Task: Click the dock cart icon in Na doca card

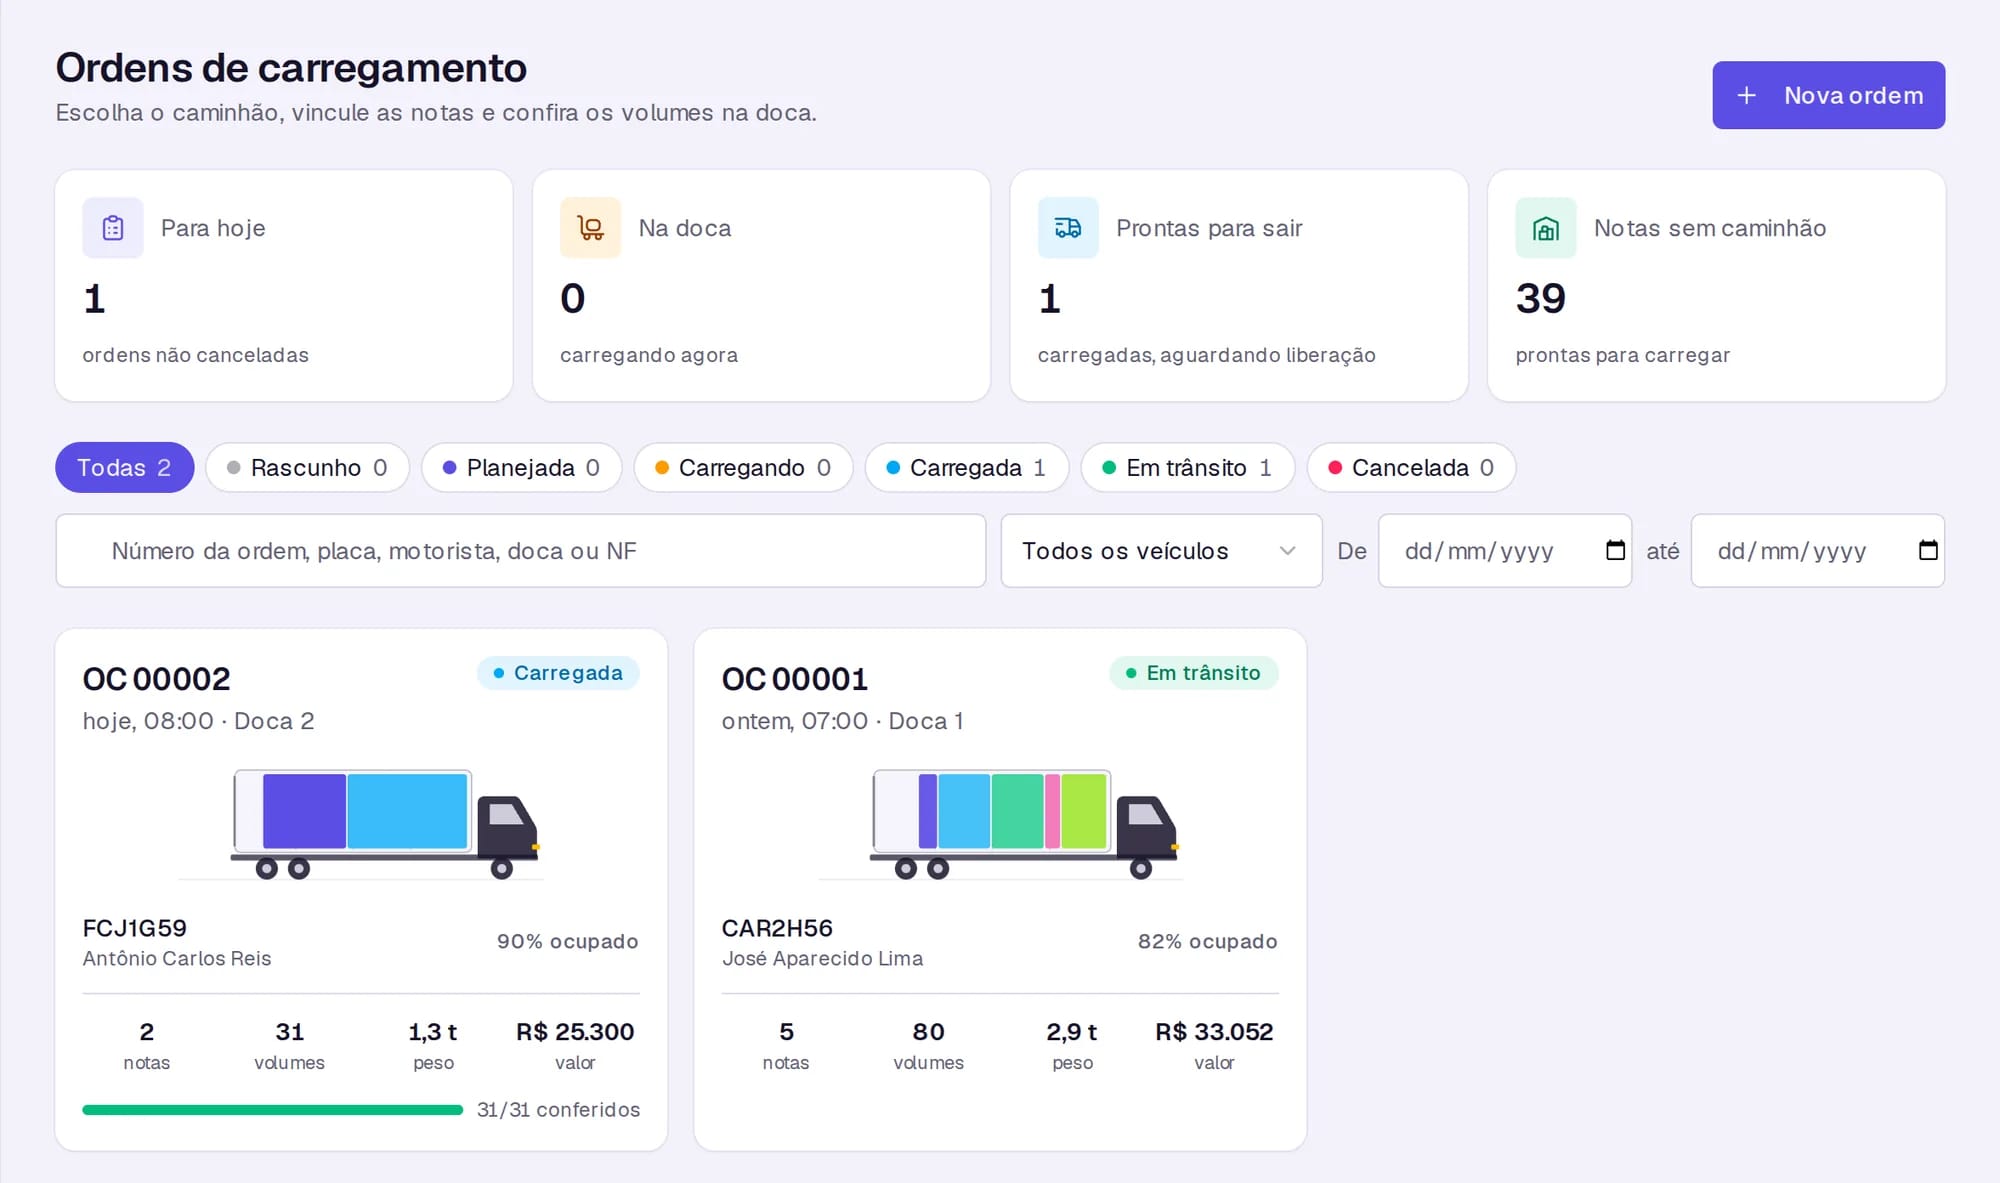Action: pos(590,228)
